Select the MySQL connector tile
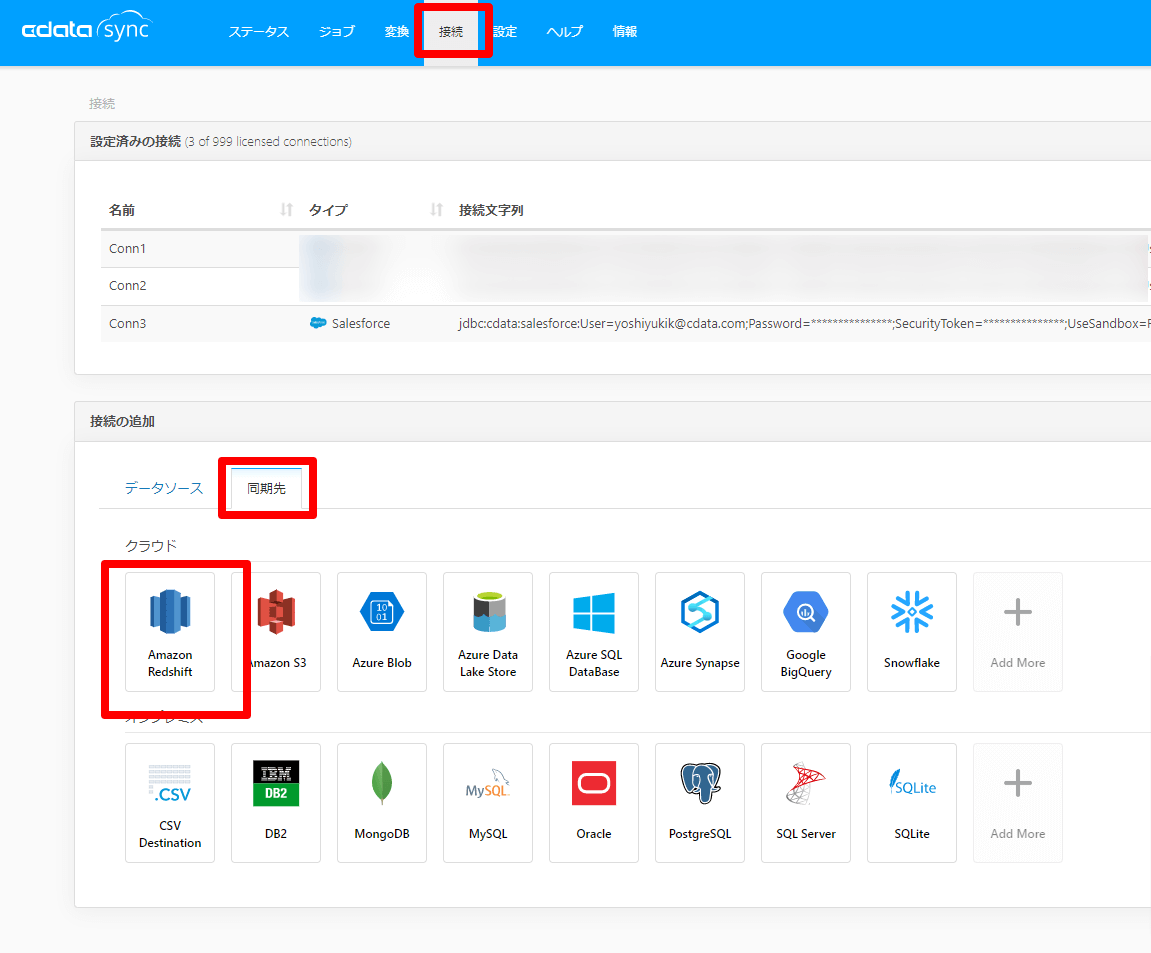The width and height of the screenshot is (1151, 953). coord(488,802)
